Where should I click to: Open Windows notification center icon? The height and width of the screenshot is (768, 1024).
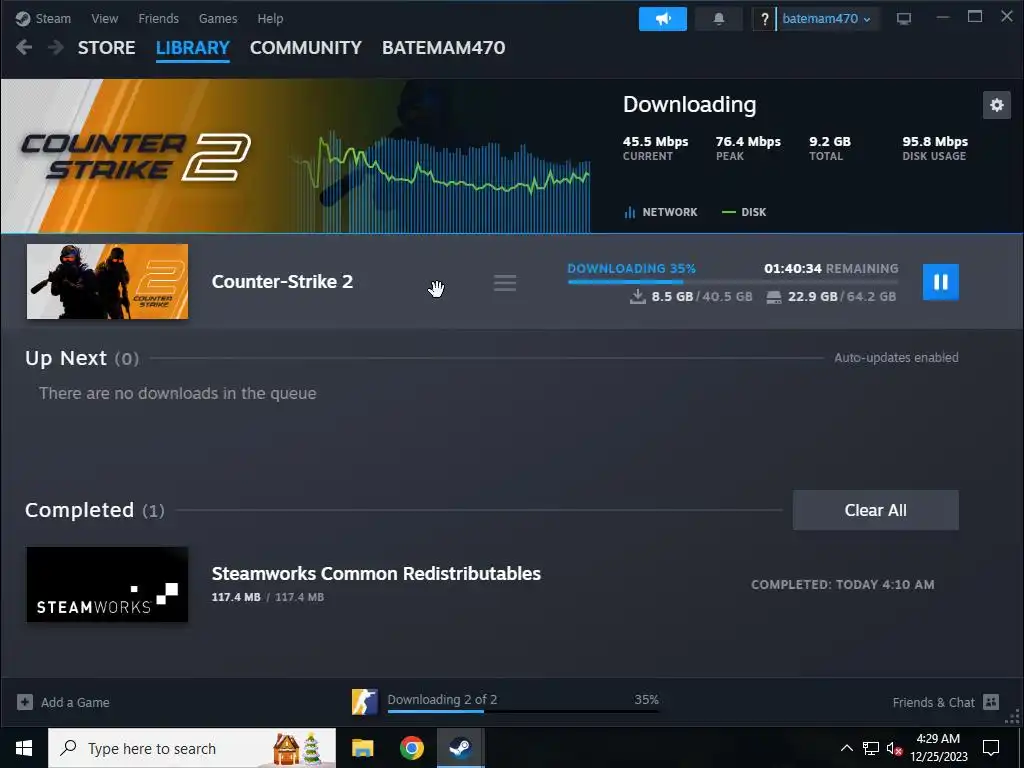point(991,748)
